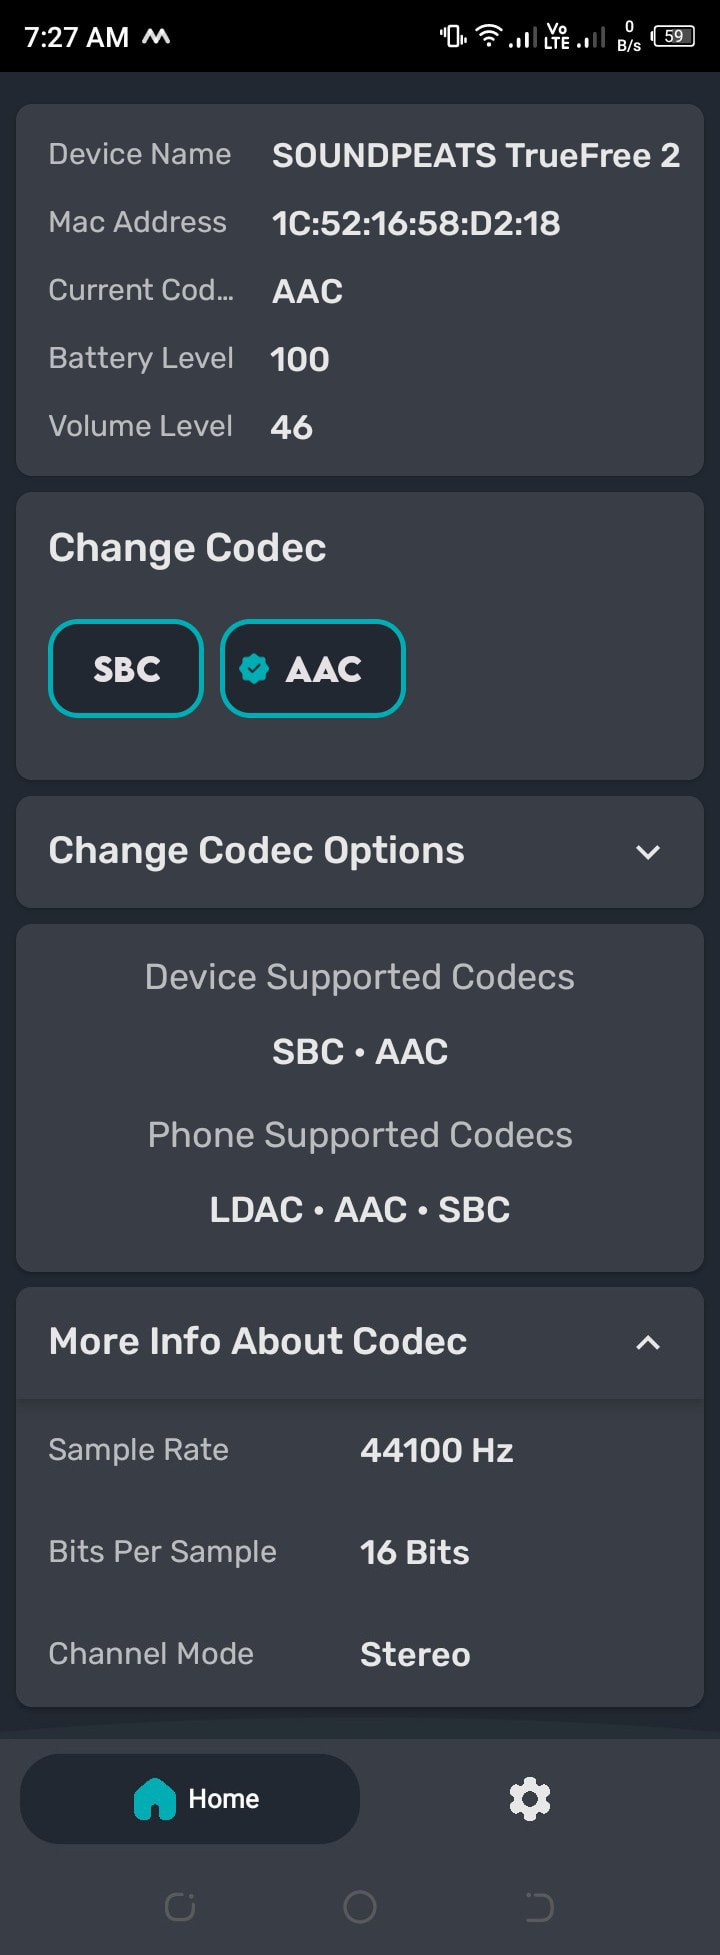The width and height of the screenshot is (720, 1955).
Task: Tap the More Info About Codec title
Action: pyautogui.click(x=258, y=1341)
